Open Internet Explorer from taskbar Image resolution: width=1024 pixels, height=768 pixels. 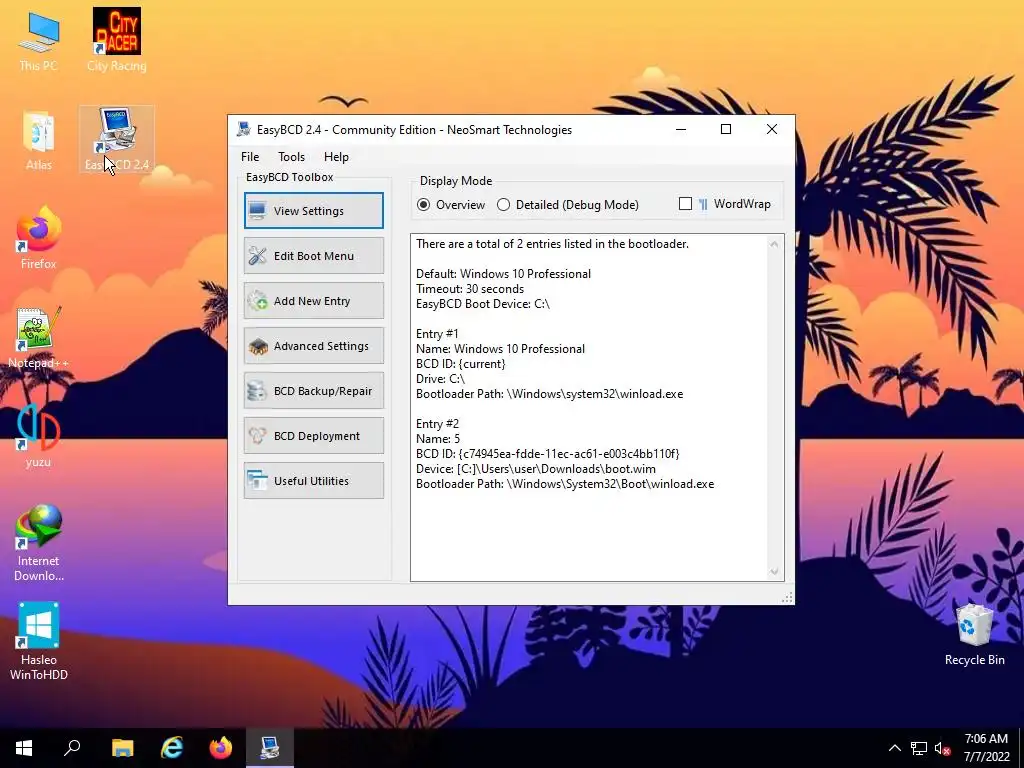click(x=172, y=748)
